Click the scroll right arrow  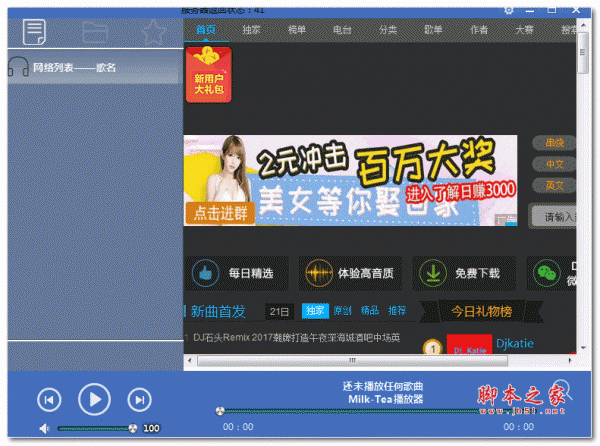tap(570, 360)
